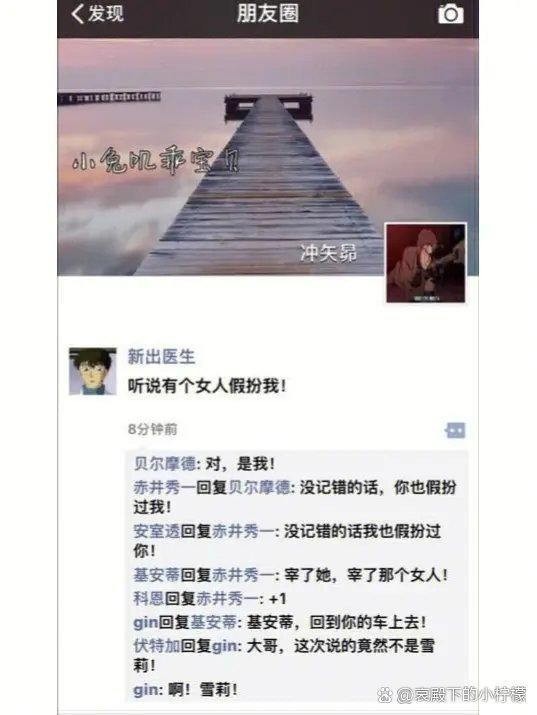Open 新出医生 username link
537x715 pixels.
tap(161, 357)
